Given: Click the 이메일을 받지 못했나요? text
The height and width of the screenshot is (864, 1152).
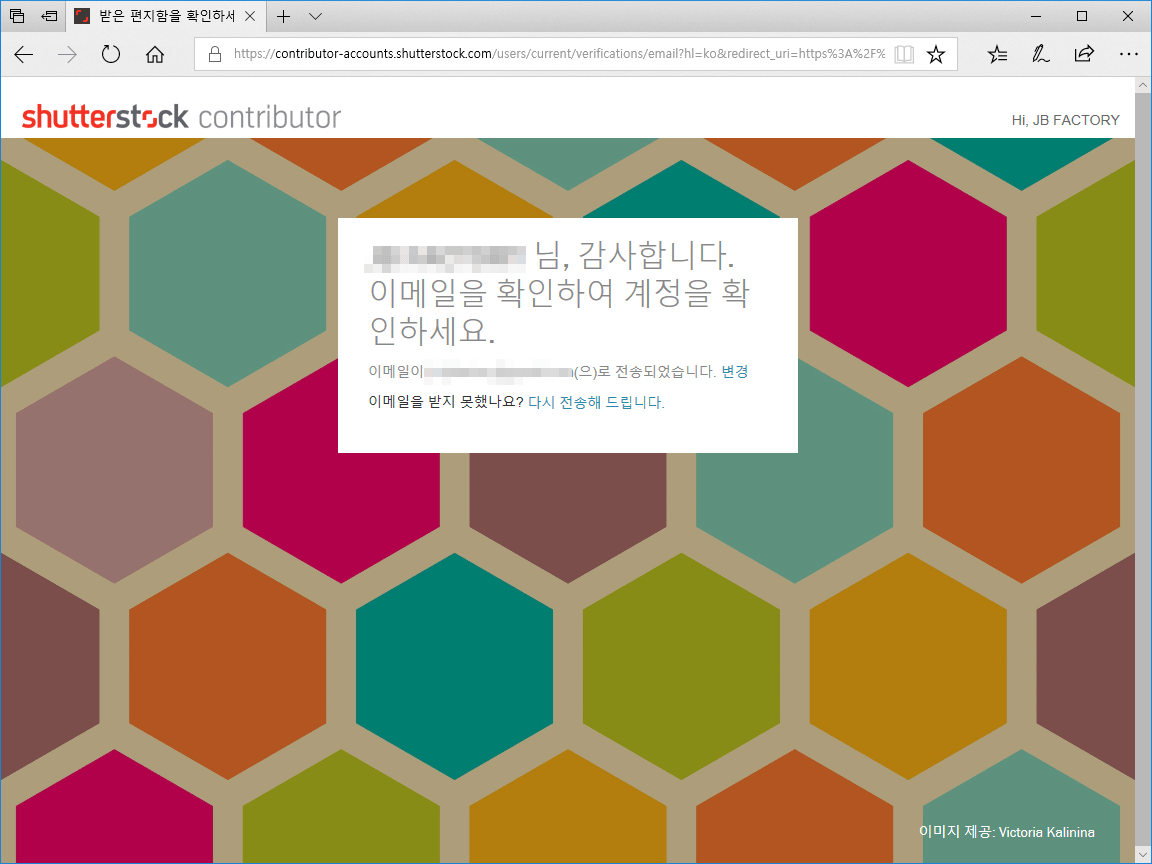Looking at the screenshot, I should [446, 403].
